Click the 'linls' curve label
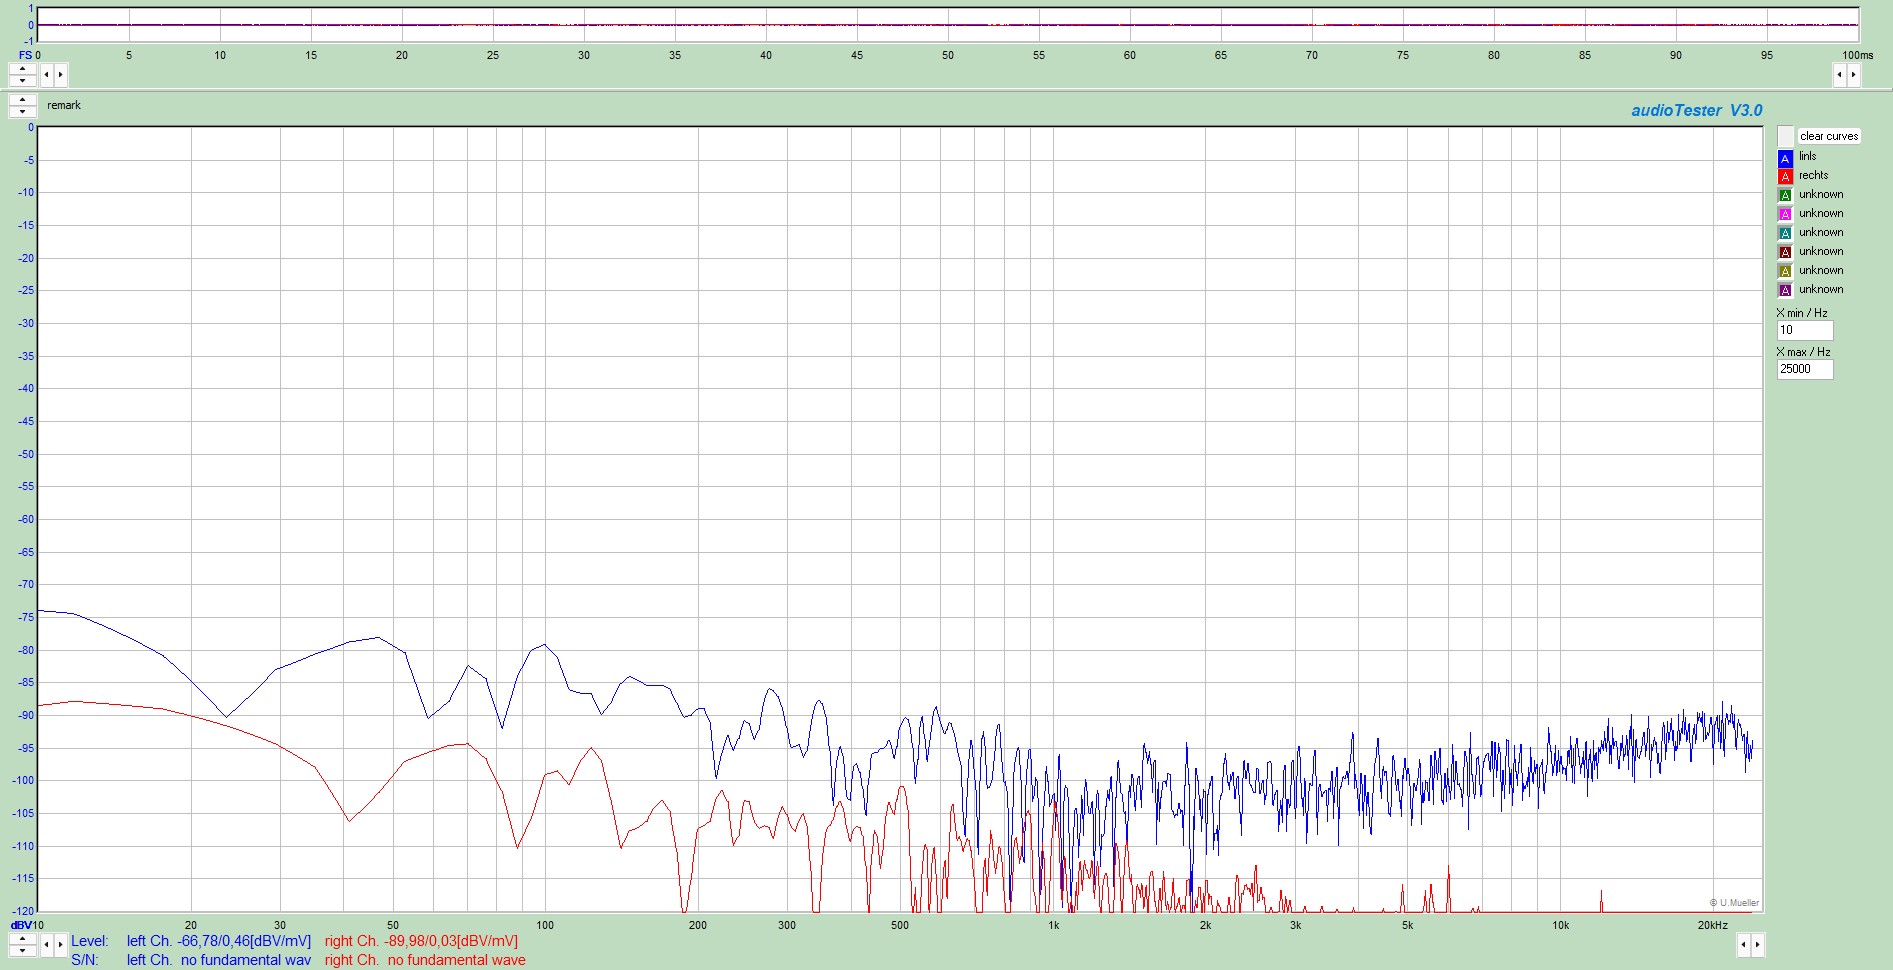Image resolution: width=1893 pixels, height=970 pixels. tap(1808, 157)
